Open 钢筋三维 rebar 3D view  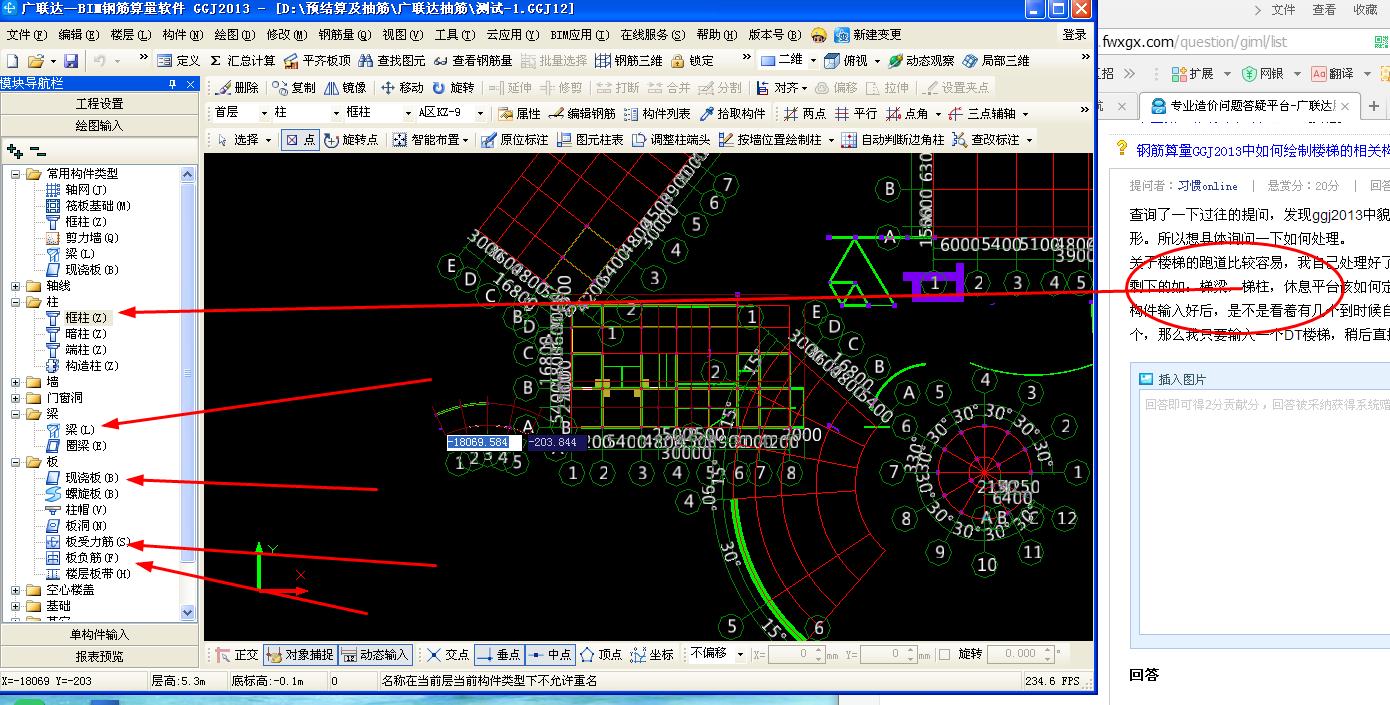pos(628,61)
